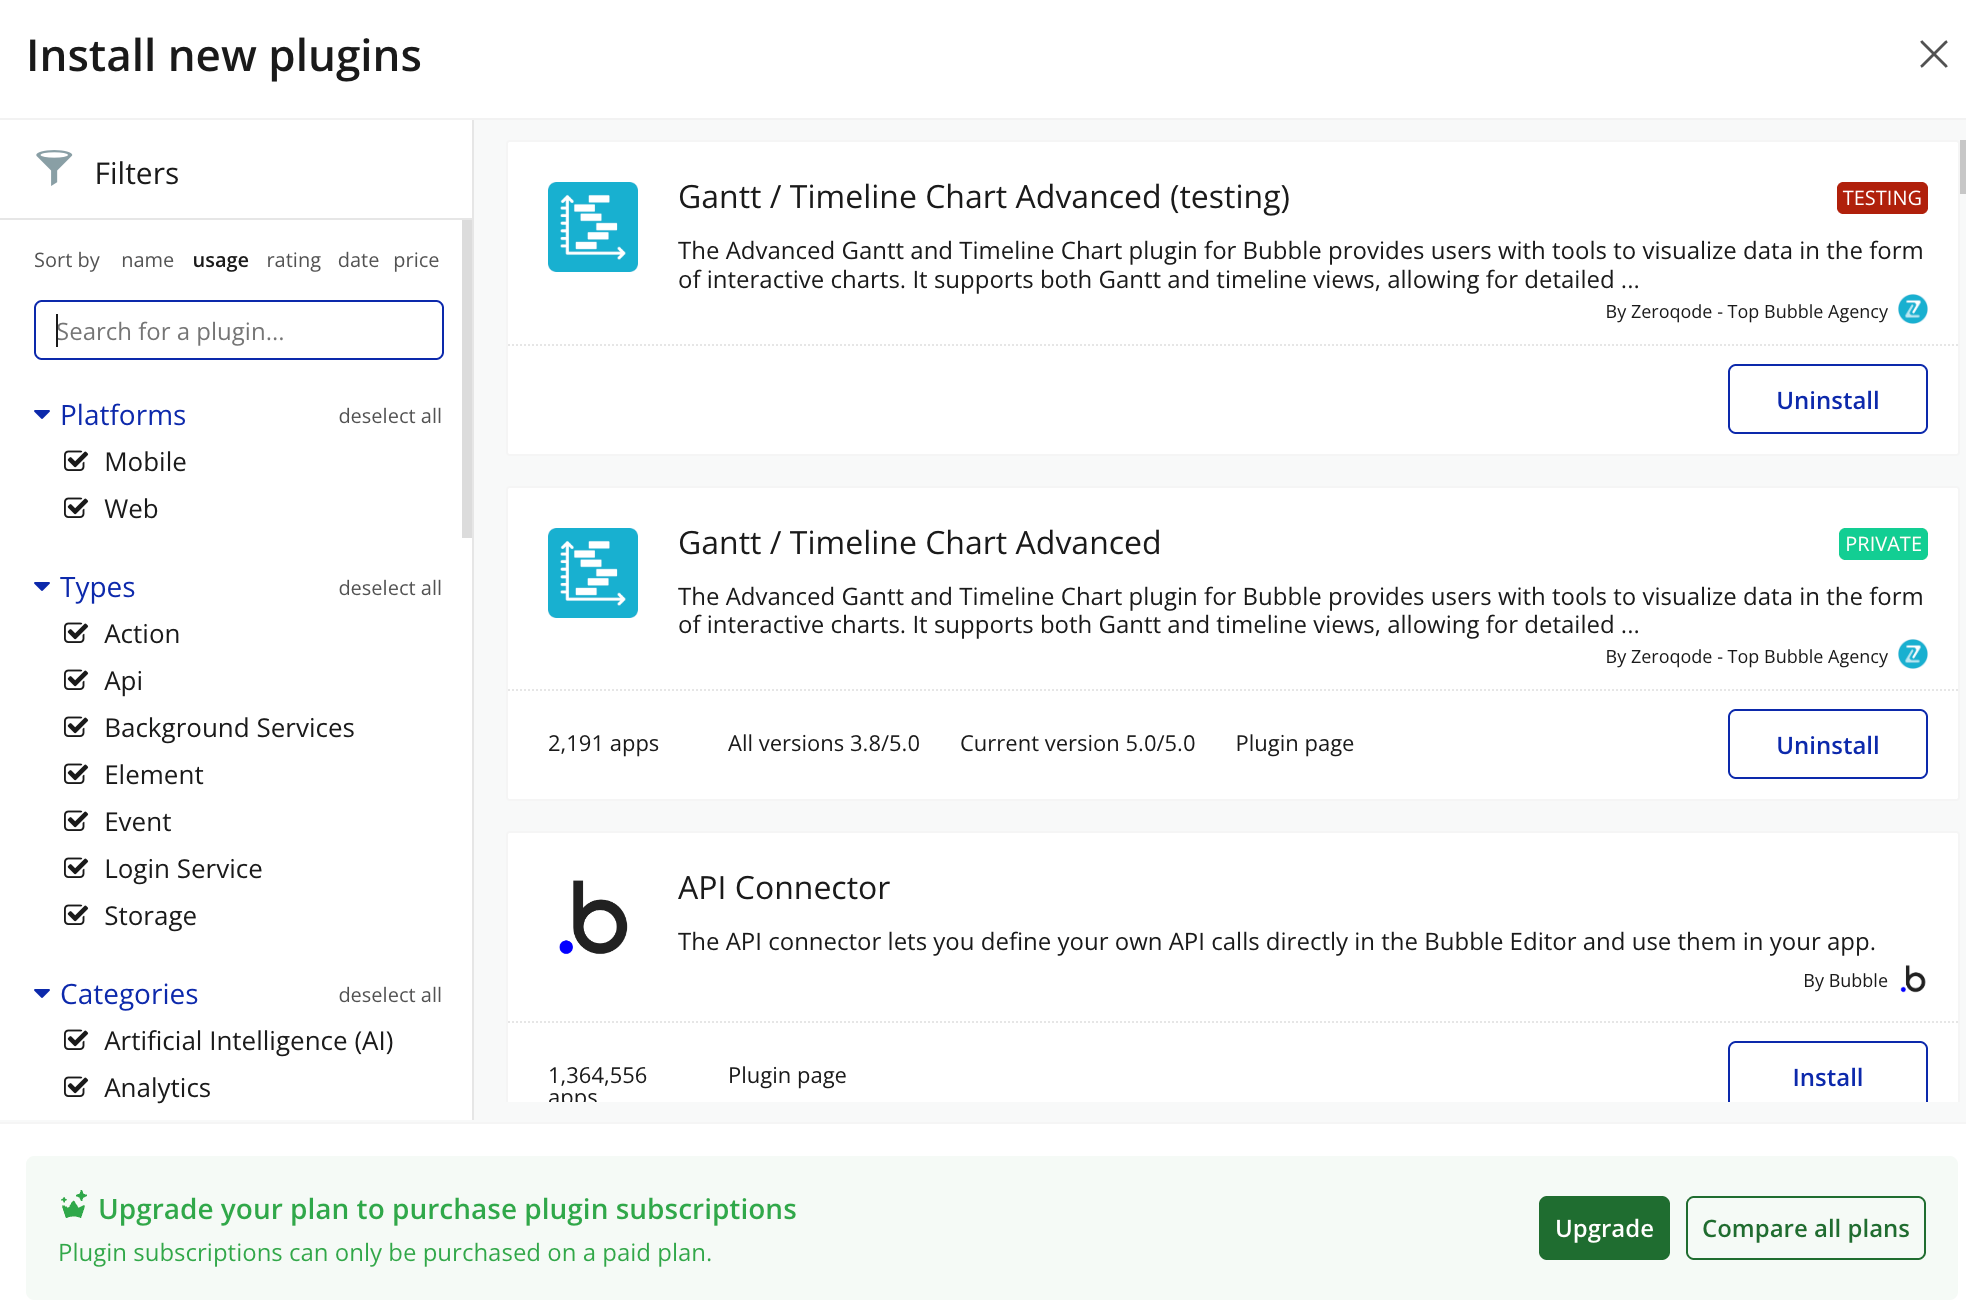Click the Gantt chart icon of testing plugin
Viewport: 1966px width, 1300px height.
[x=592, y=227]
